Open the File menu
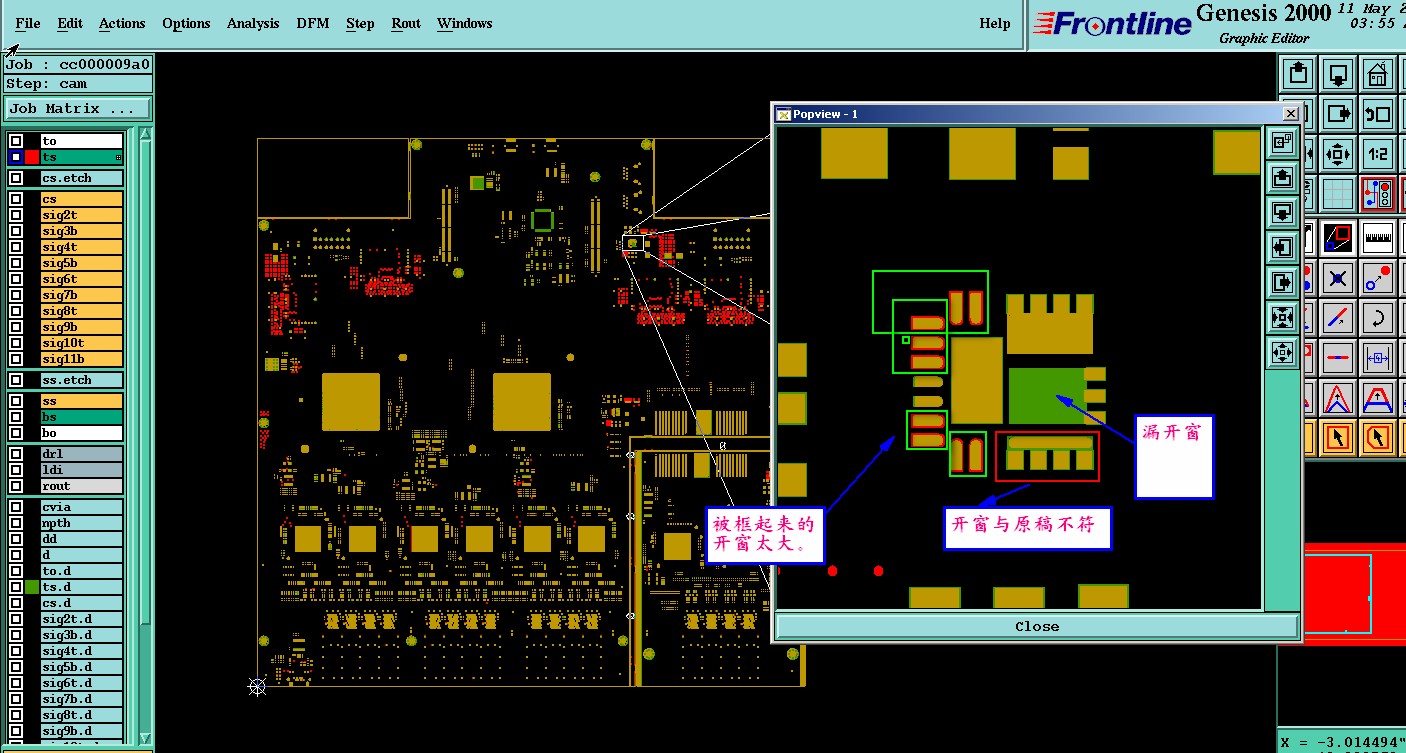This screenshot has width=1406, height=753. click(28, 23)
